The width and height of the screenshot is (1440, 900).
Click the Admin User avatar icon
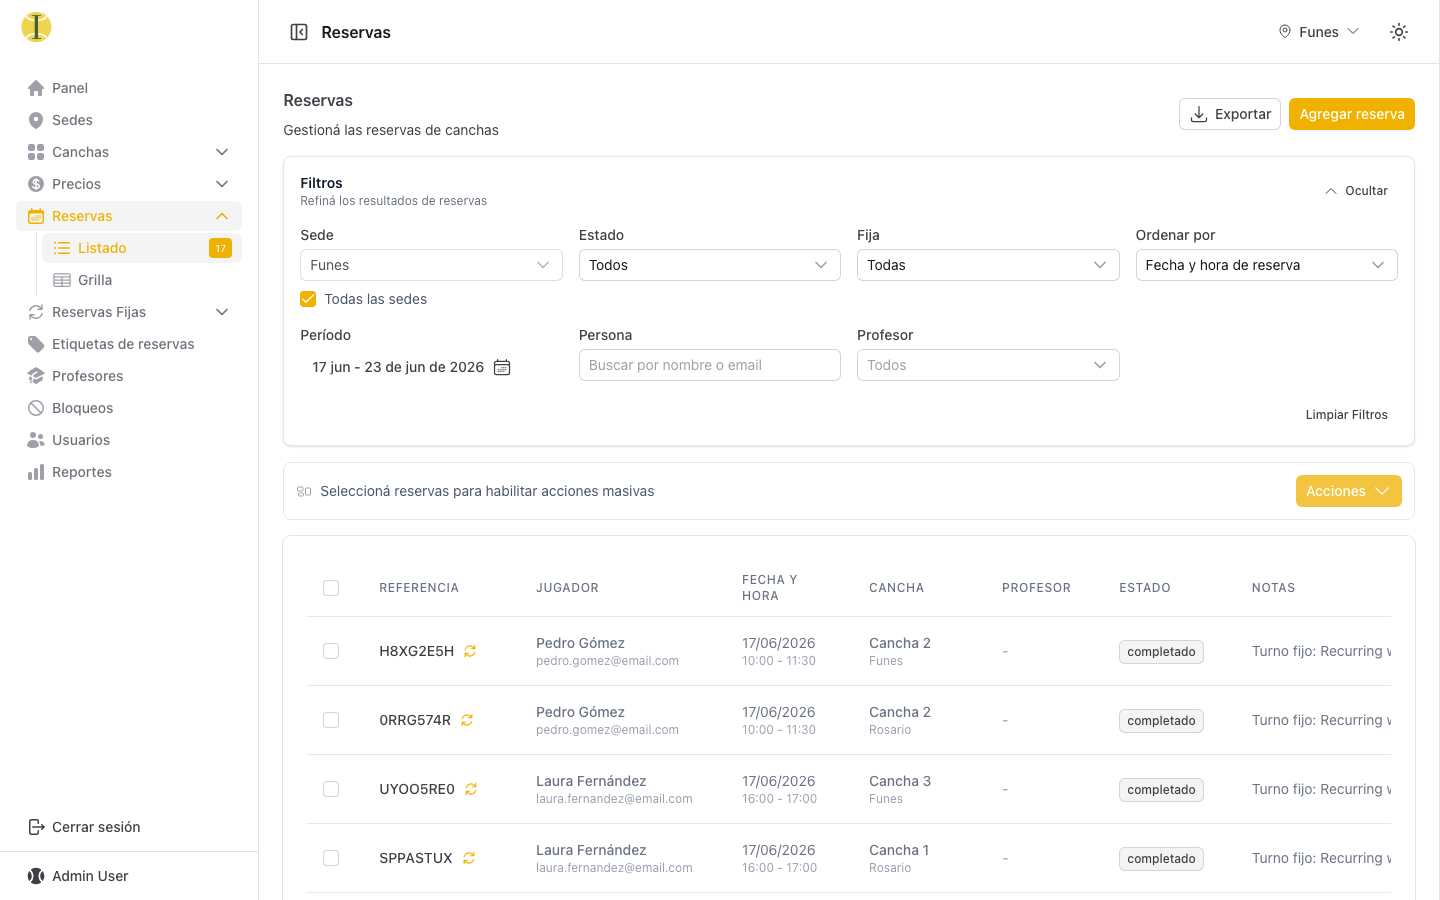(x=36, y=876)
